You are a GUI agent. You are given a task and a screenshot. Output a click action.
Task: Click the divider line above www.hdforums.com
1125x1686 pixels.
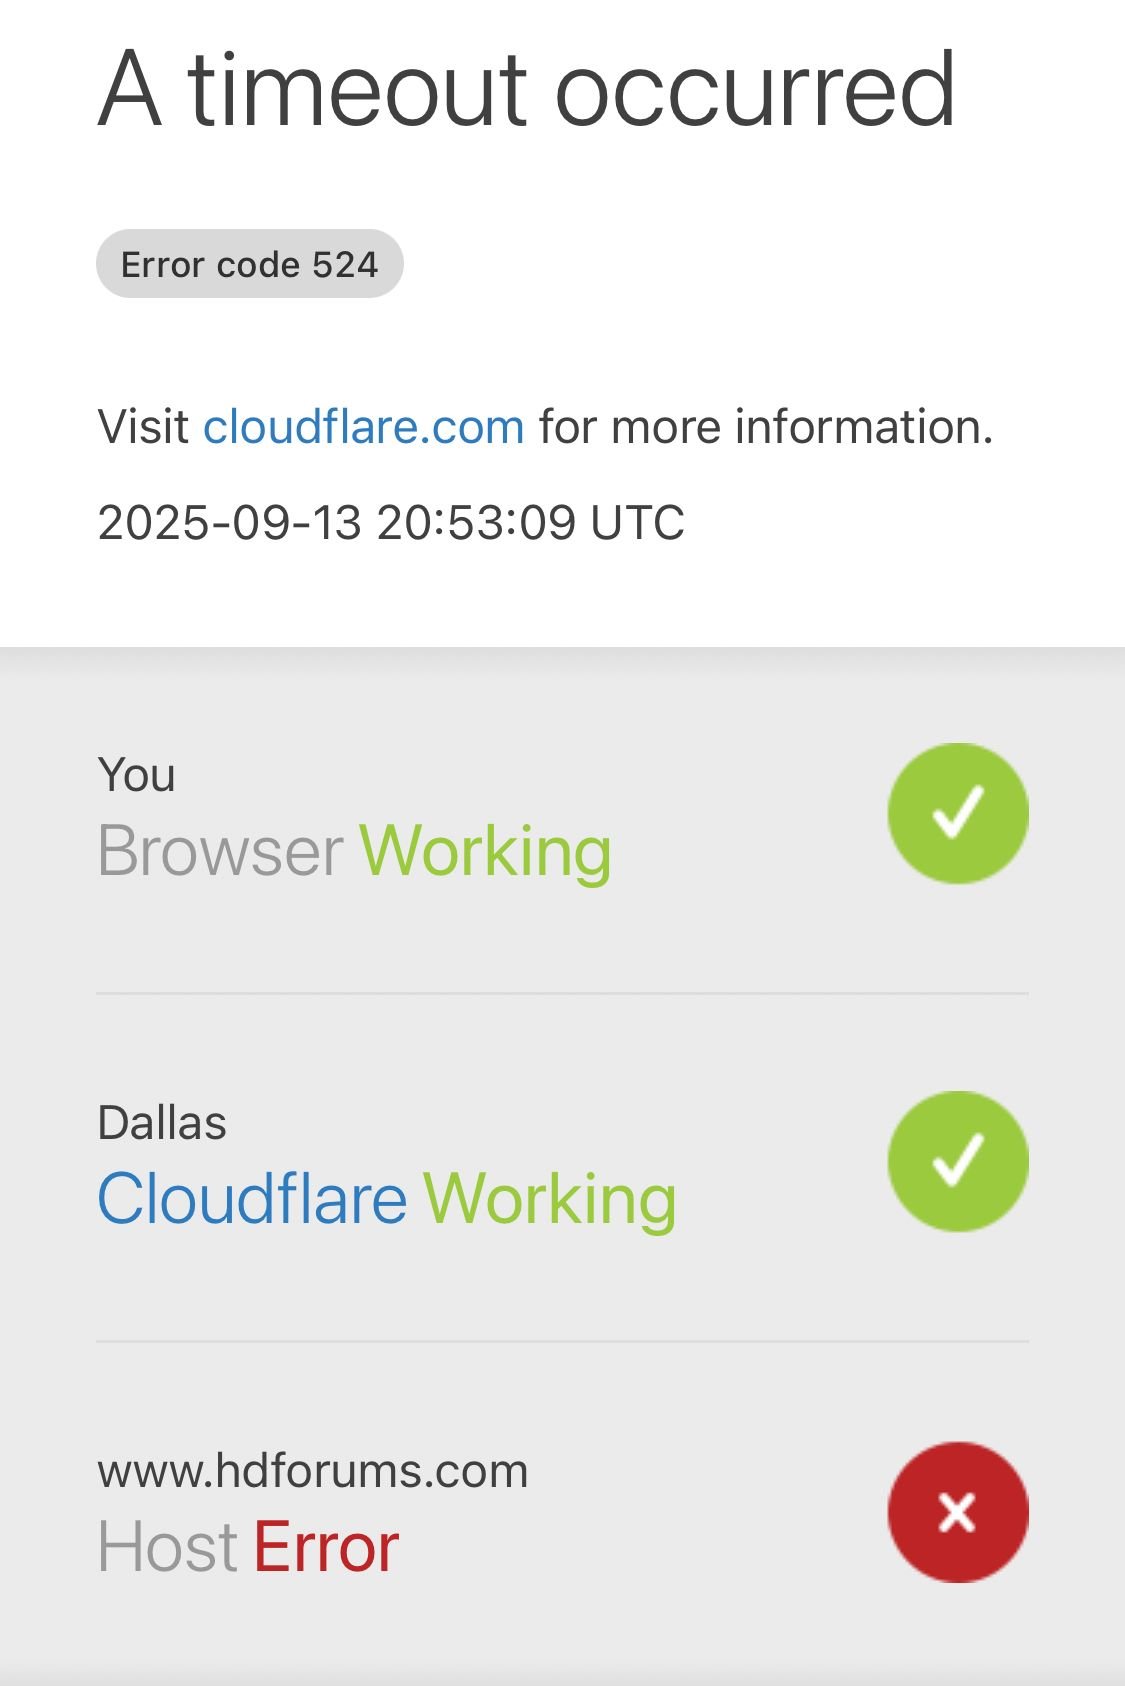(562, 1341)
